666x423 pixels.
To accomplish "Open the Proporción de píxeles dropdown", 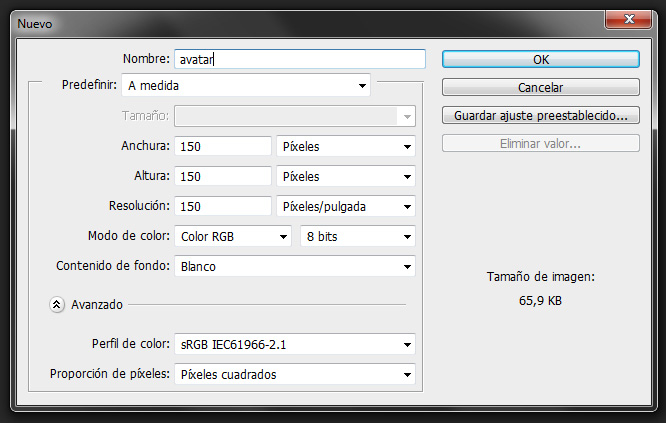I will (294, 375).
